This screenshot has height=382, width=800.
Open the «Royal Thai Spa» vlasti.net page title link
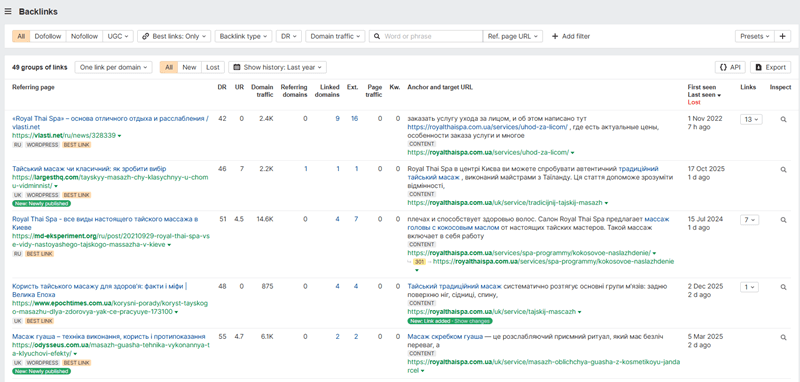pos(110,122)
